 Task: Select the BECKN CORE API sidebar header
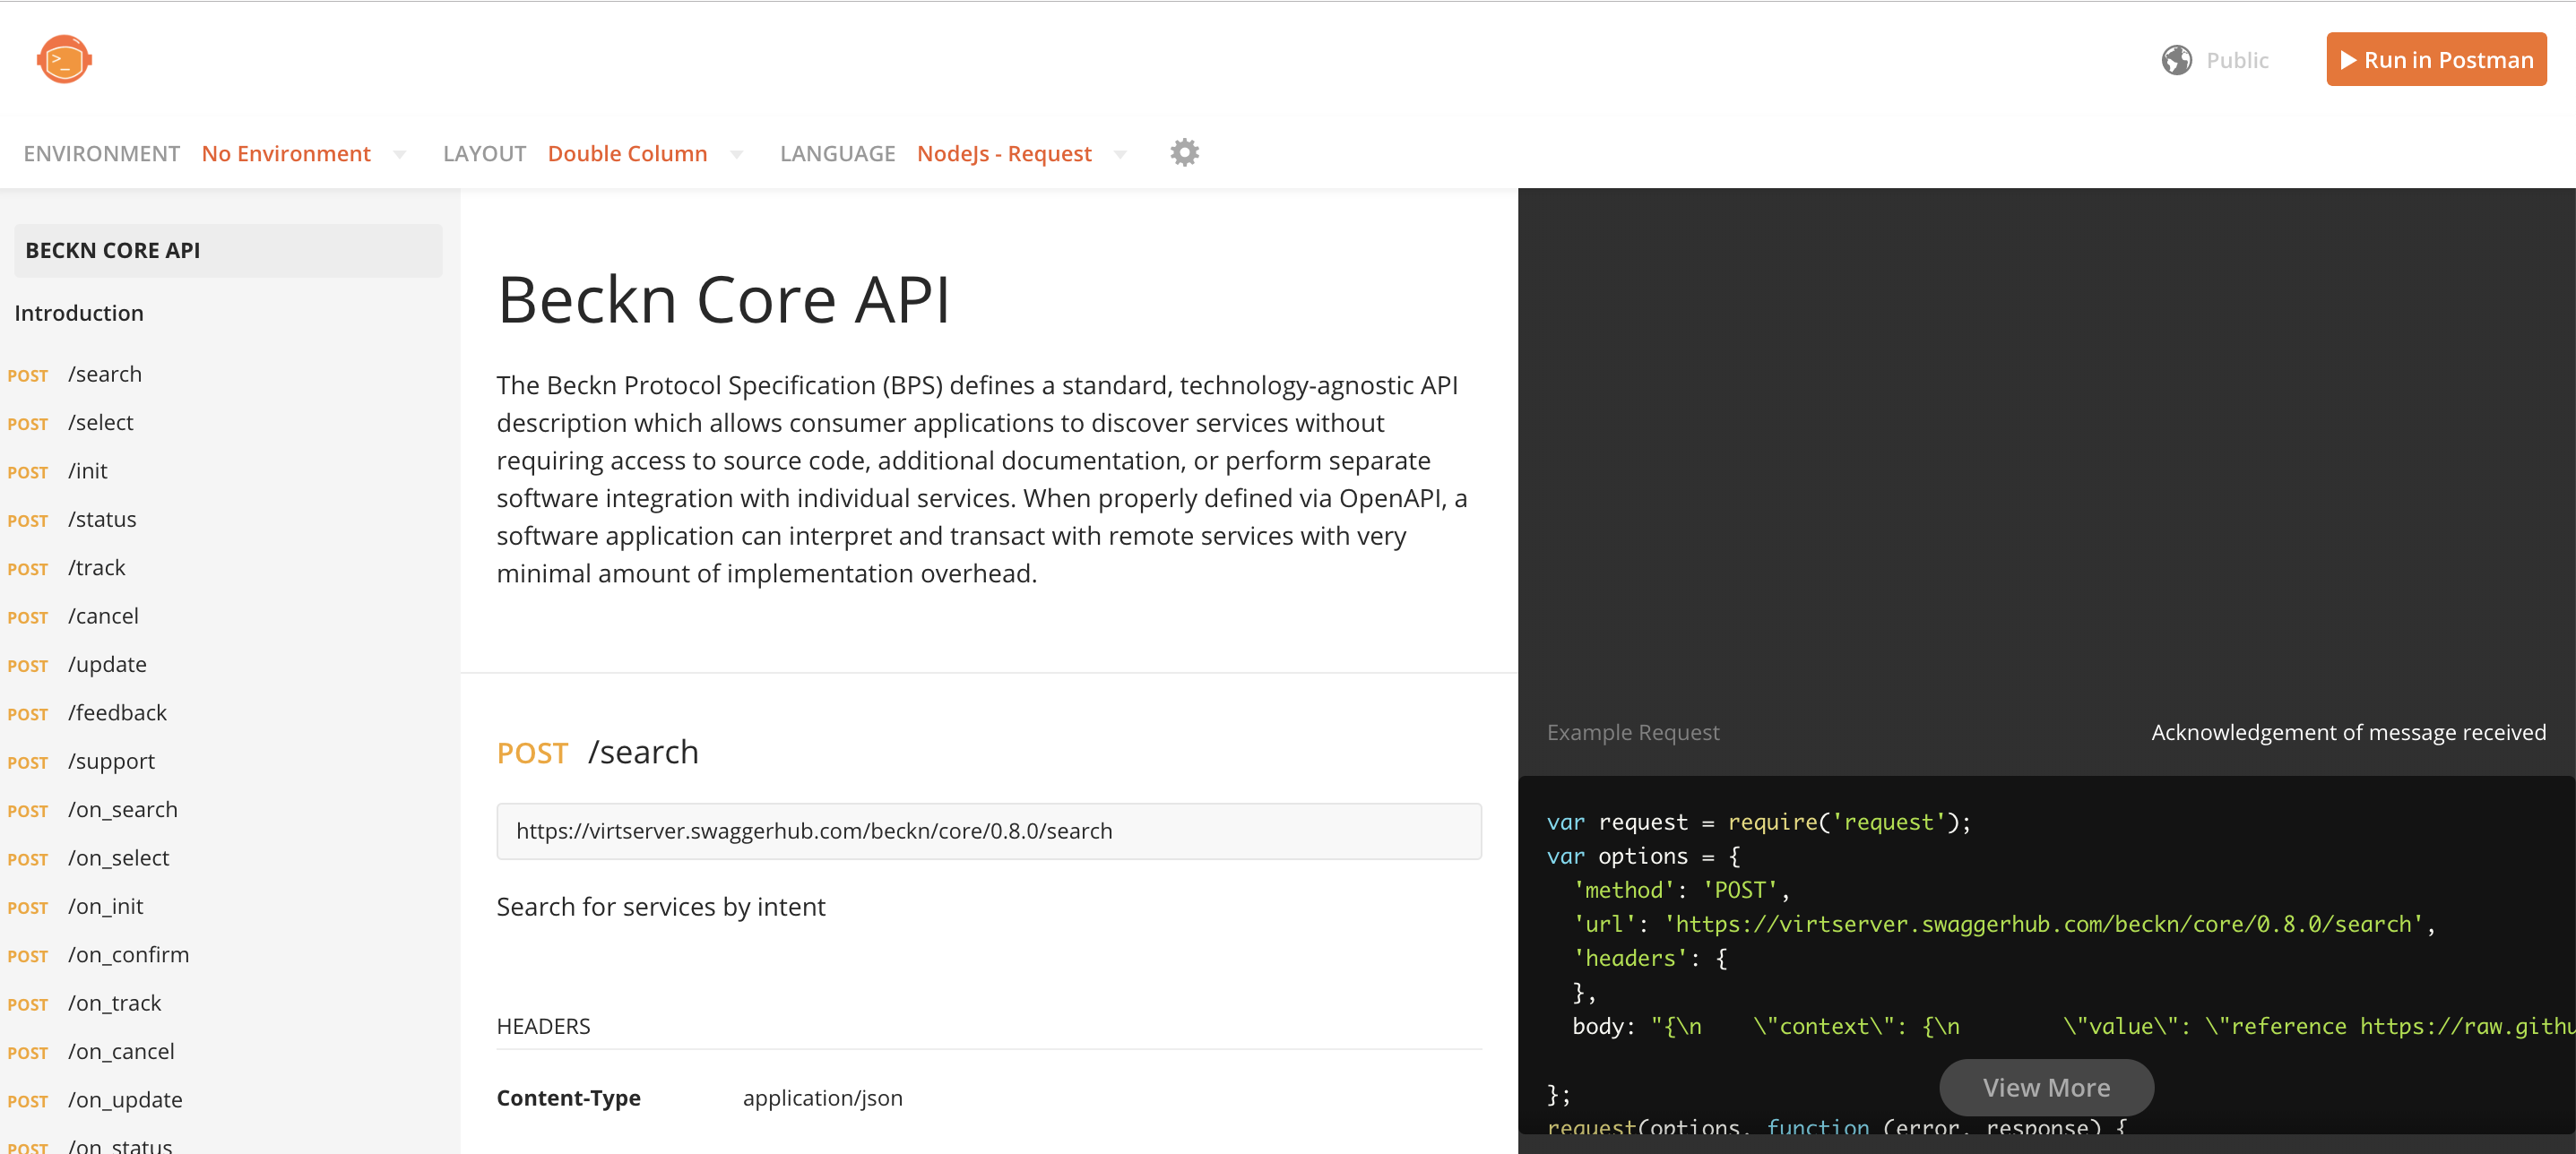pyautogui.click(x=228, y=250)
